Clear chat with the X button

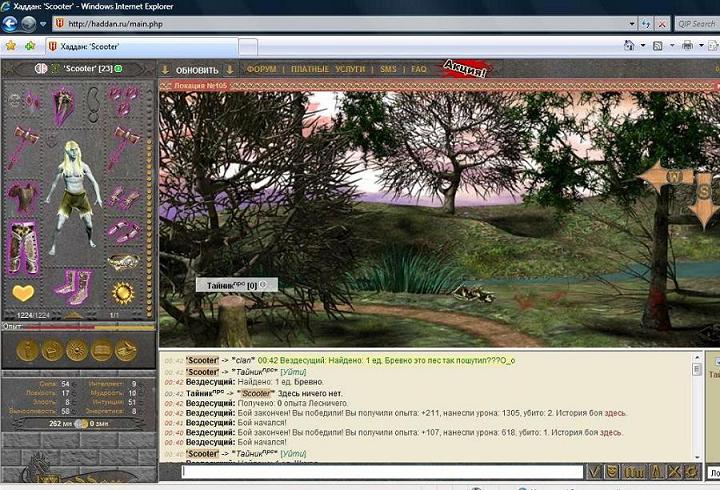(x=674, y=472)
